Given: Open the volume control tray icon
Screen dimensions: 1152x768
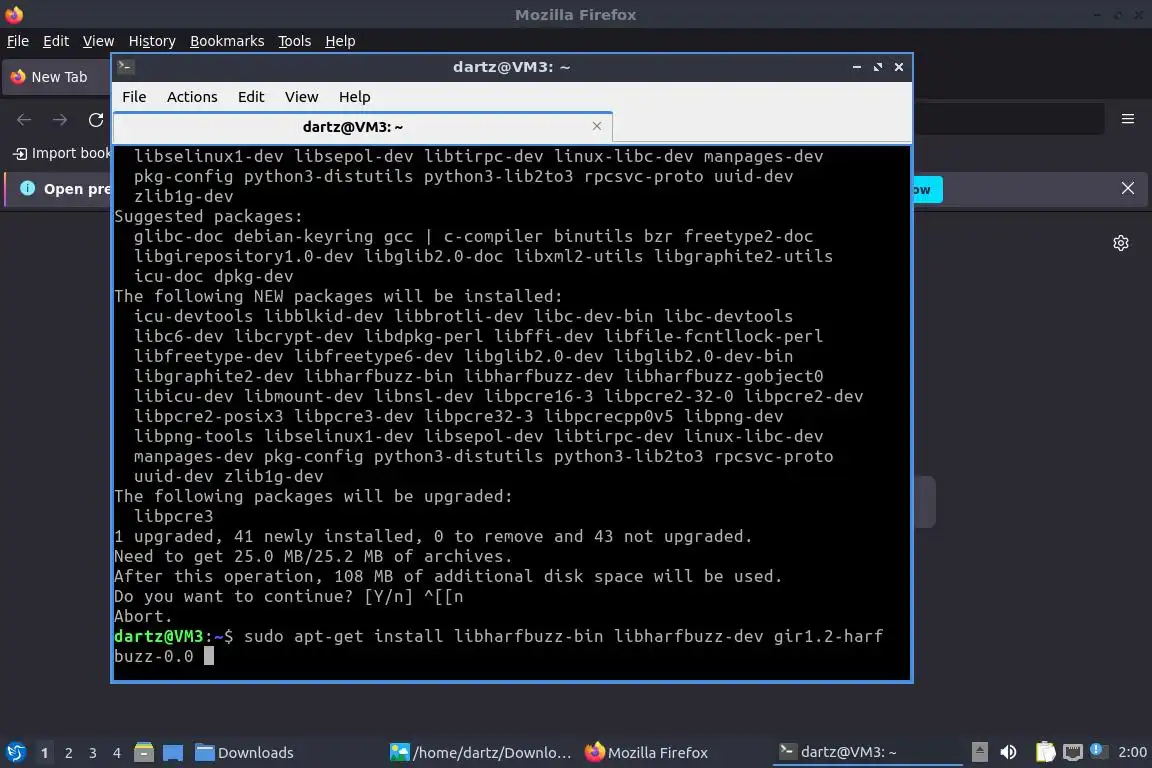Looking at the screenshot, I should click(x=1009, y=752).
